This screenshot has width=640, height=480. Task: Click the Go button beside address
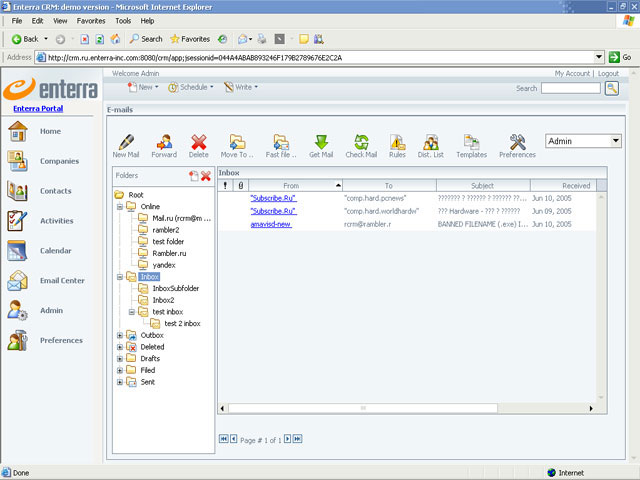click(x=620, y=57)
